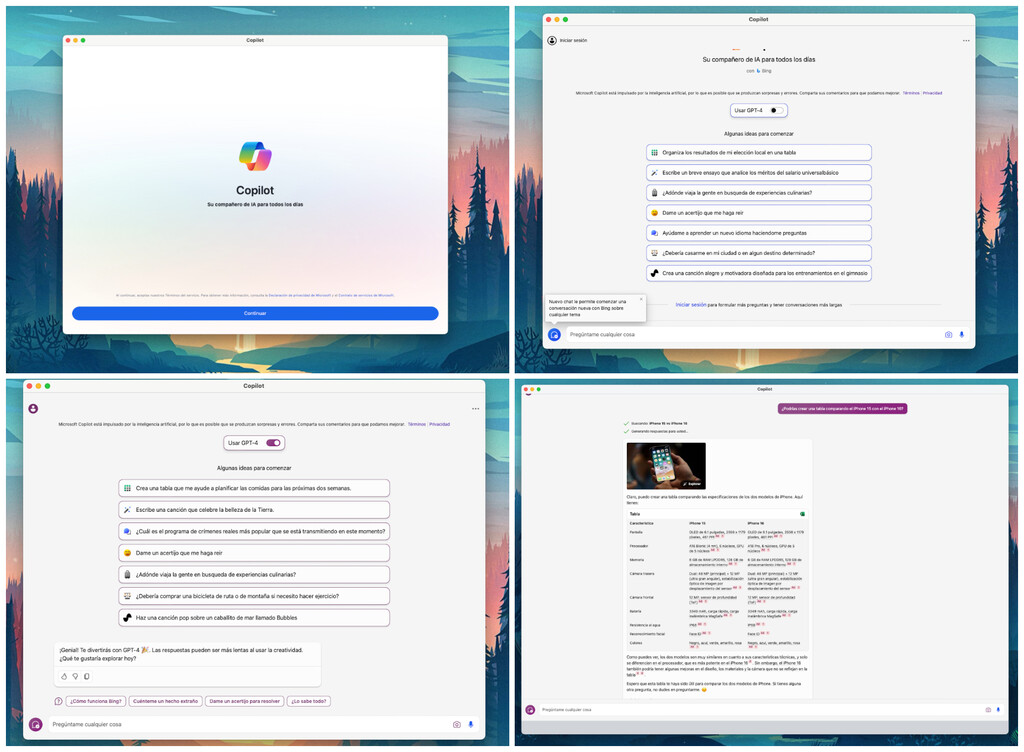This screenshot has height=752, width=1024.
Task: Give thumbs up feedback on GPT-4 response
Action: pos(64,677)
